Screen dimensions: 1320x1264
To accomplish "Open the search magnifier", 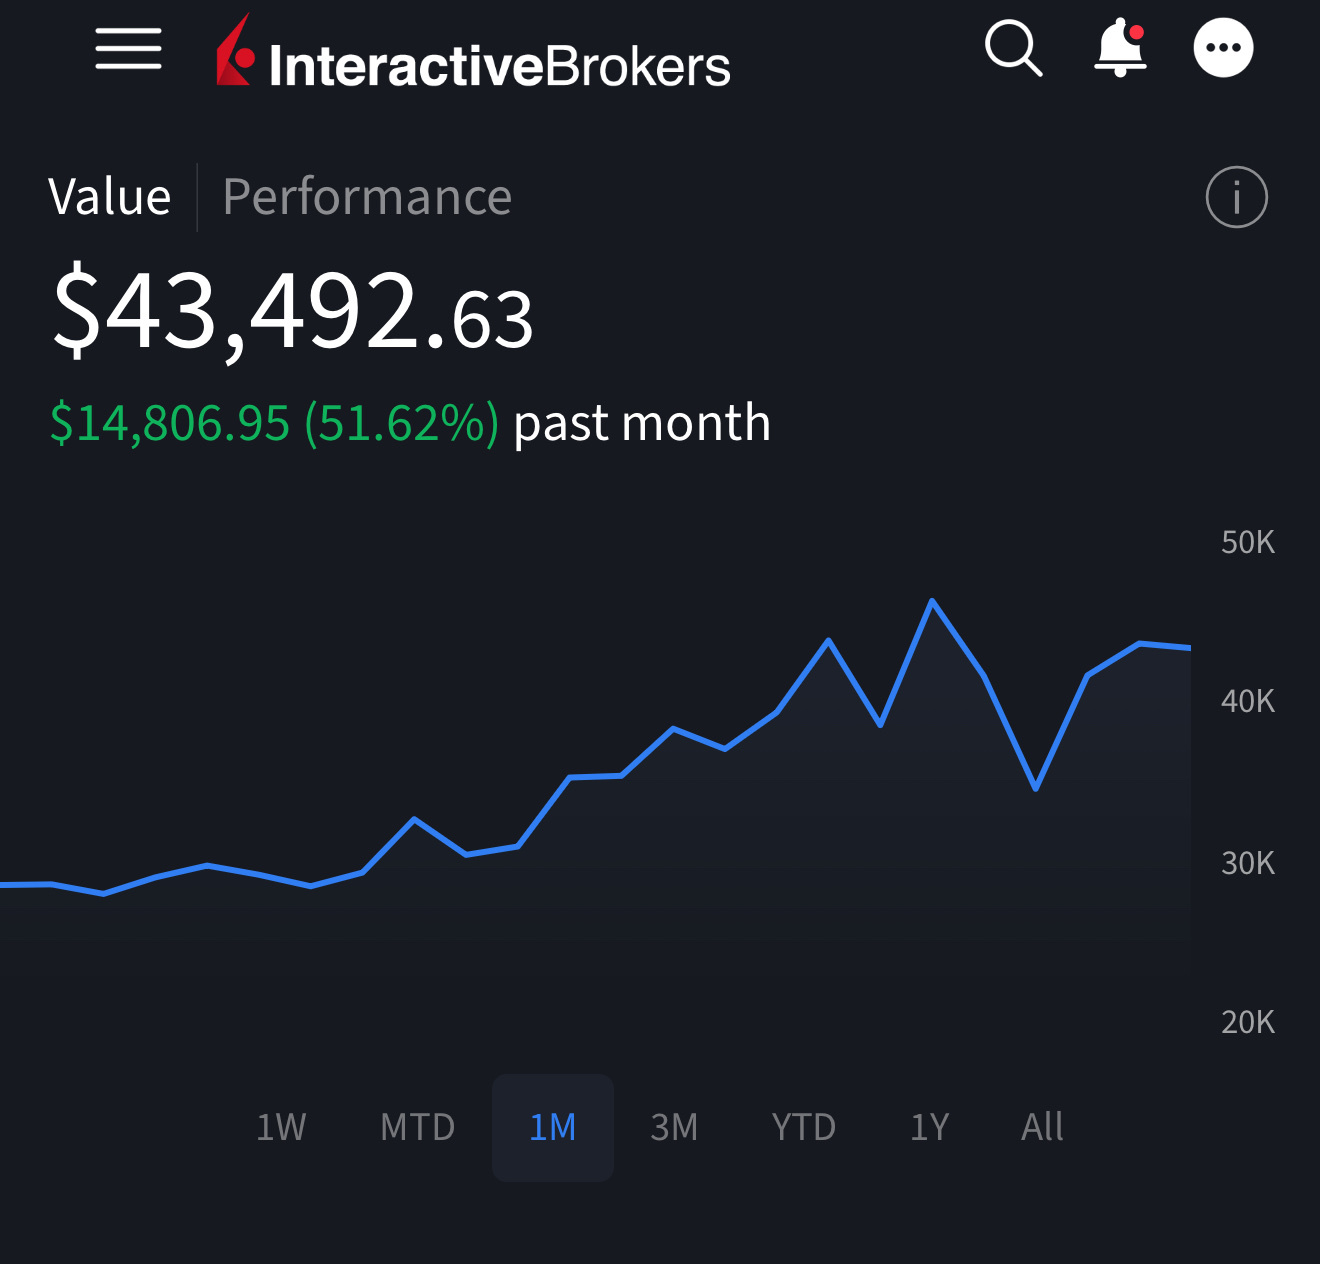I will (1013, 48).
